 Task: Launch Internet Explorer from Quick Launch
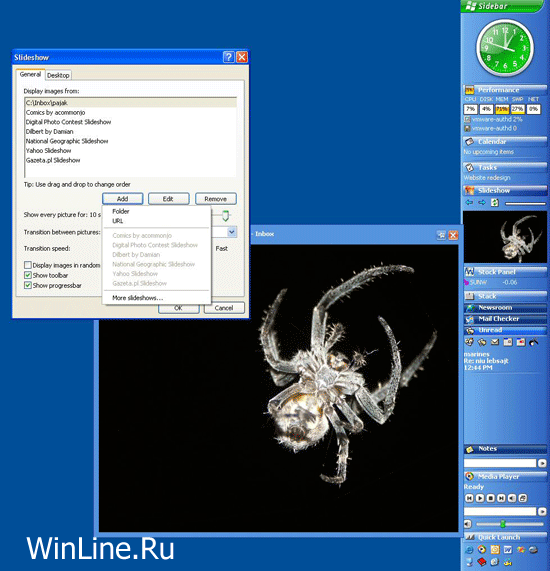pyautogui.click(x=469, y=550)
